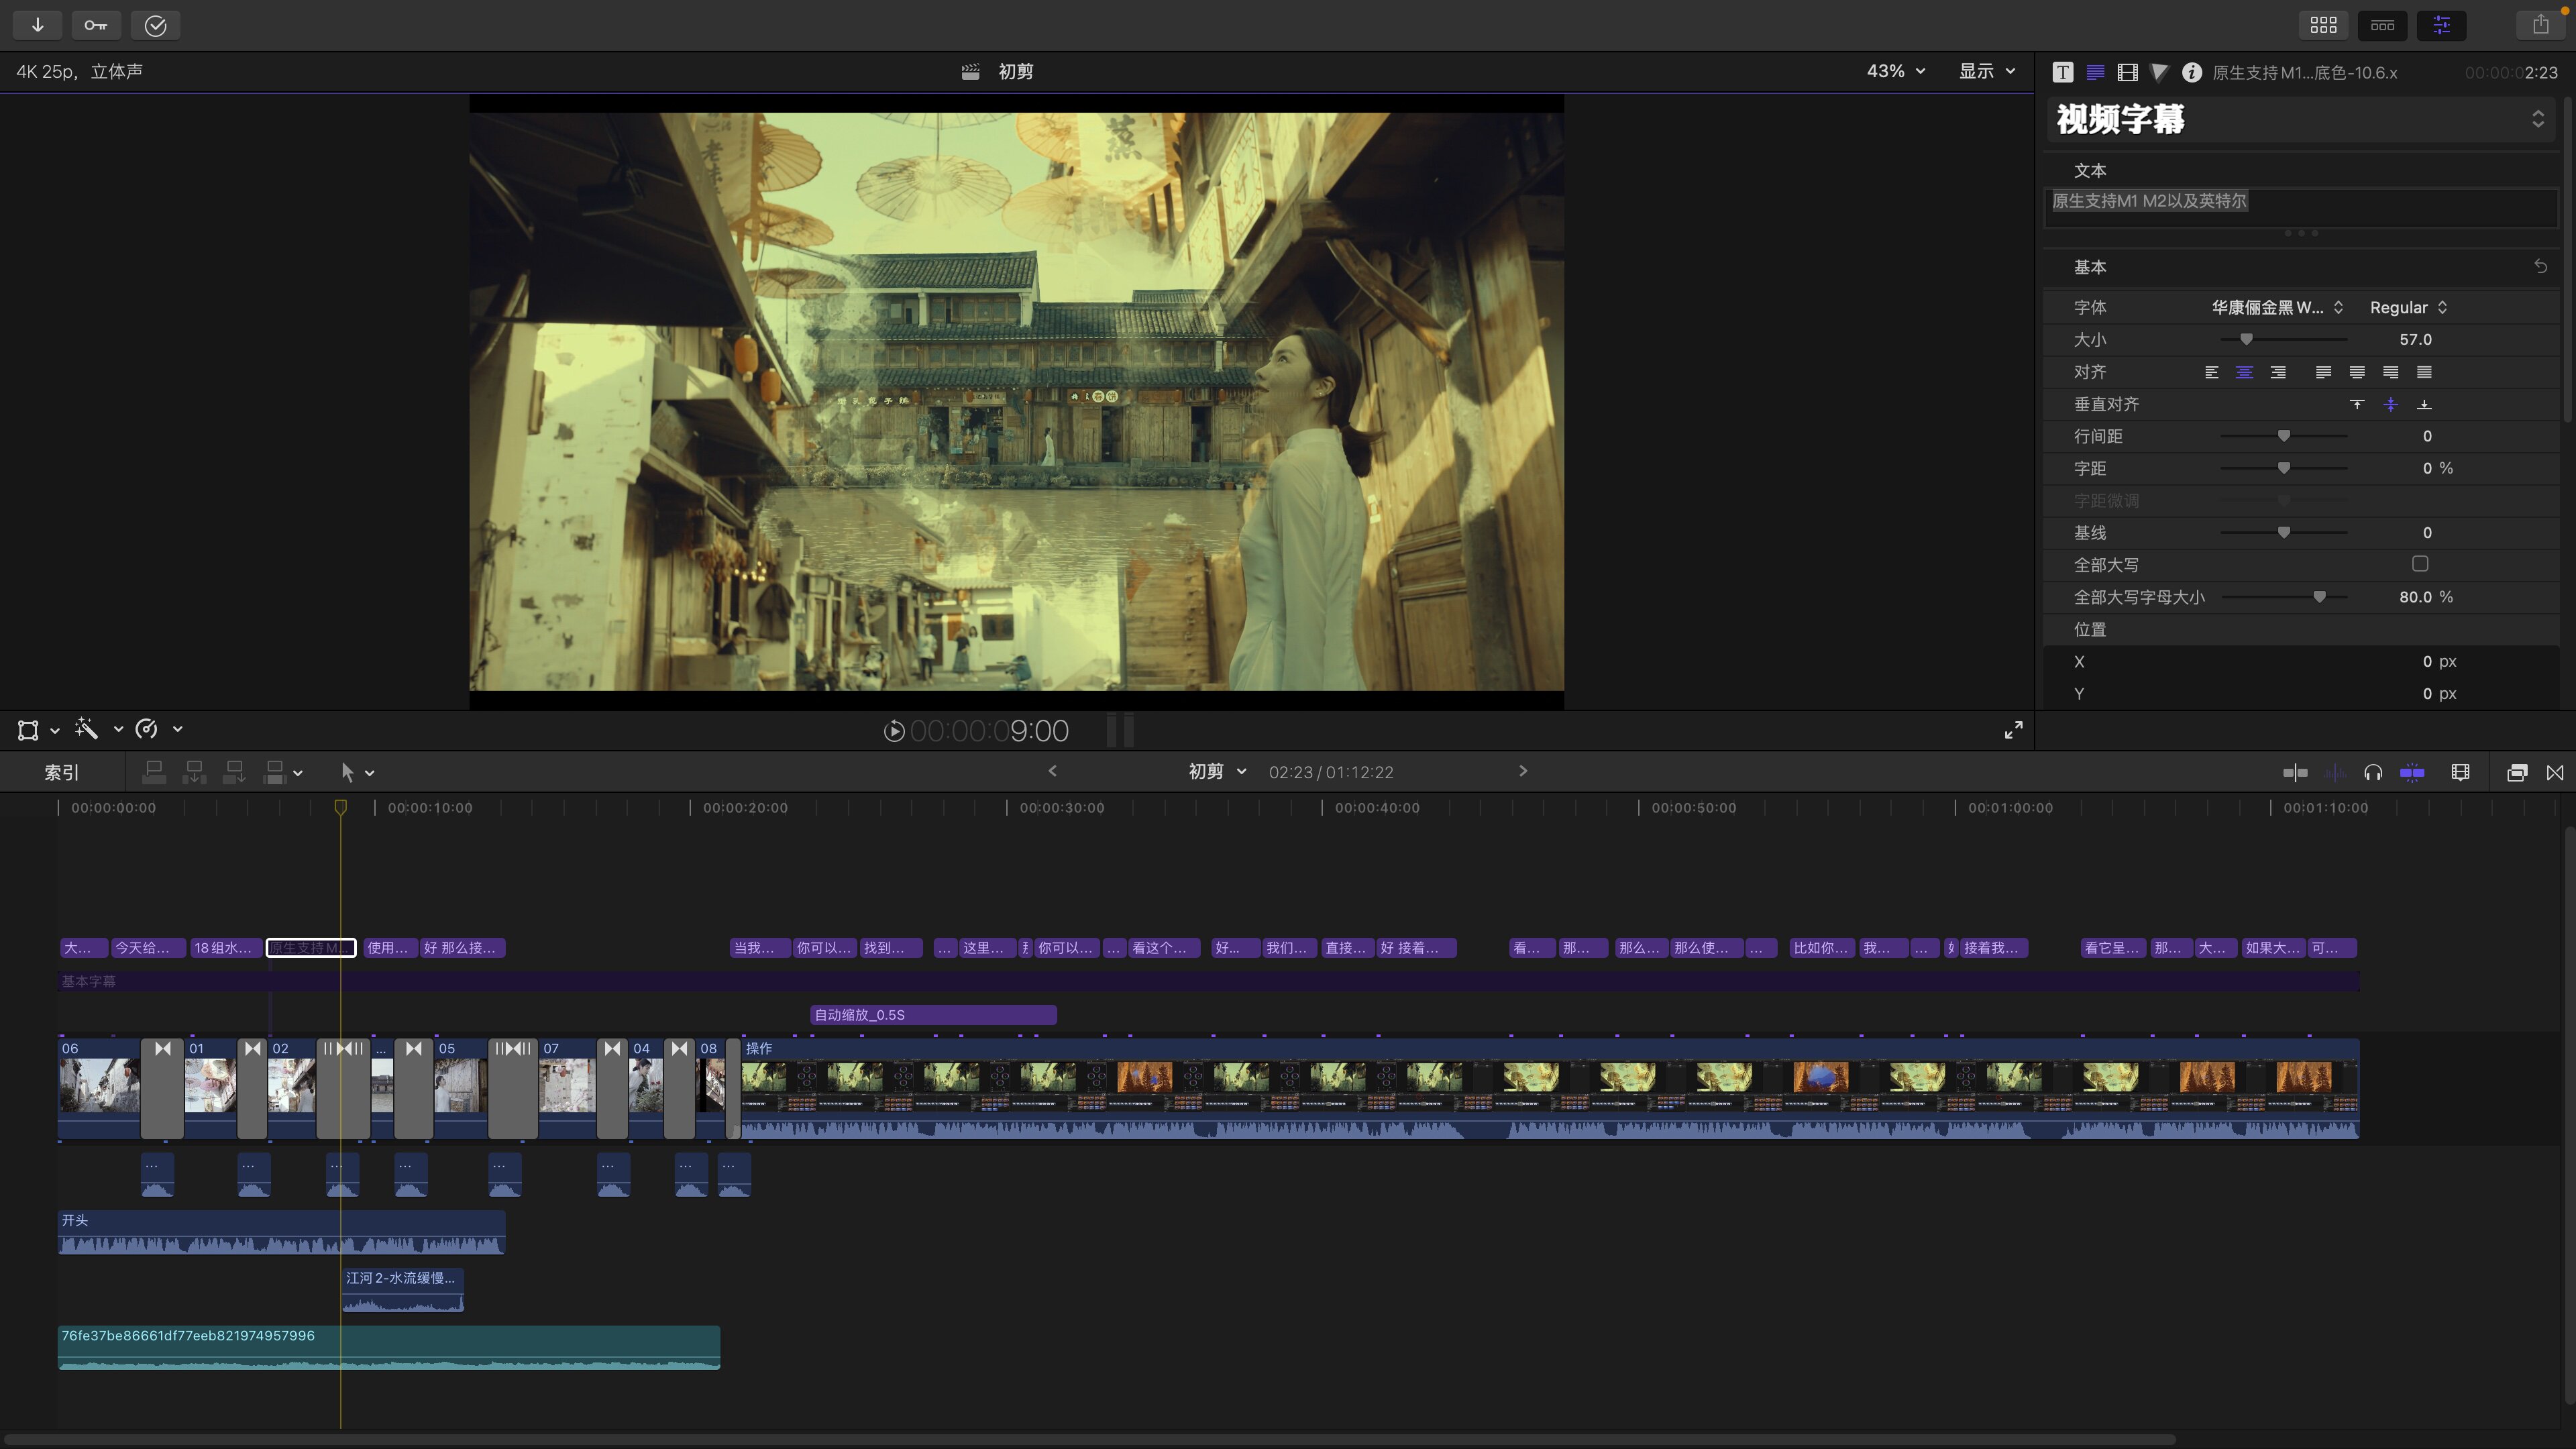This screenshot has width=2576, height=1449.
Task: Open the 显示 view options dropdown
Action: point(1986,71)
